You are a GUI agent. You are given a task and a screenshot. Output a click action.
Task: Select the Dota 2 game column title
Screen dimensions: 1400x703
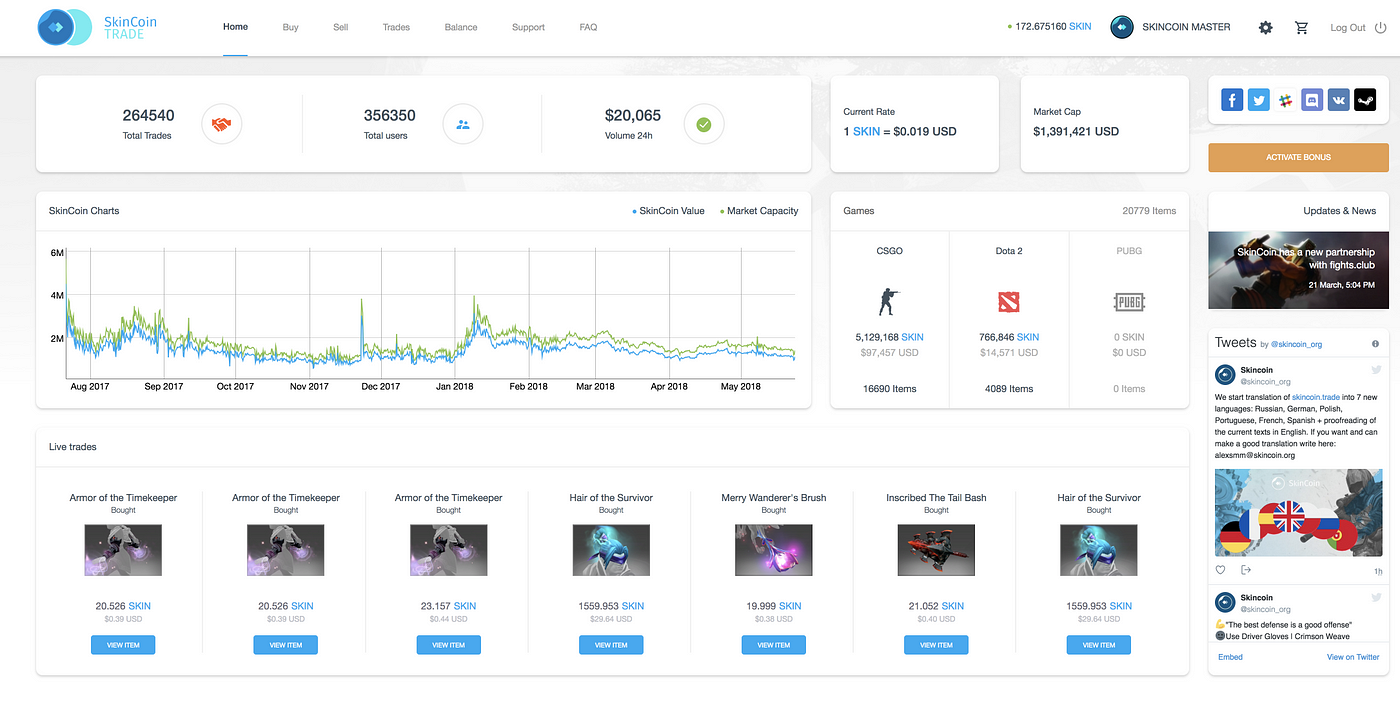point(1009,251)
